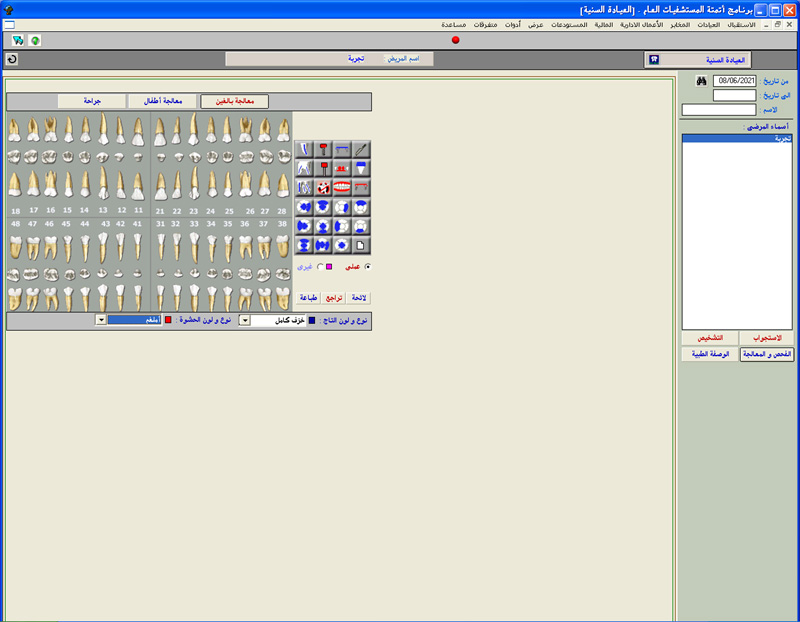Select the blue crown tooth icon
800x622 pixels.
pos(361,168)
